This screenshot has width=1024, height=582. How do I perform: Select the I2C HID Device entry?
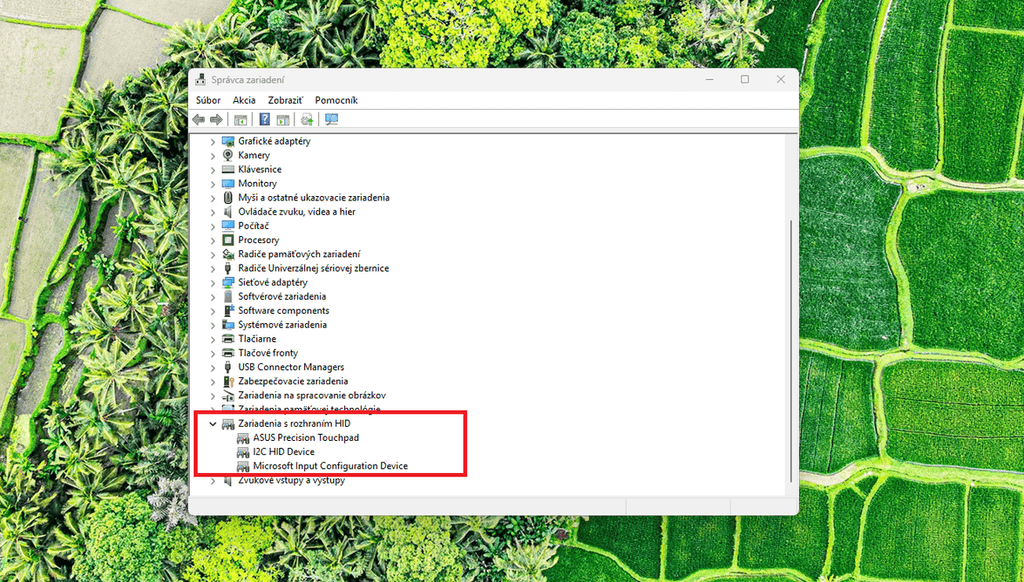pyautogui.click(x=284, y=452)
